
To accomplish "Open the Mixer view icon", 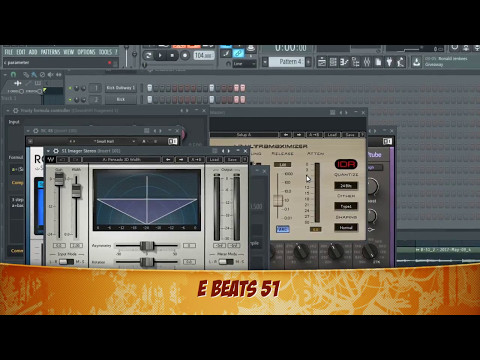I will click(367, 62).
